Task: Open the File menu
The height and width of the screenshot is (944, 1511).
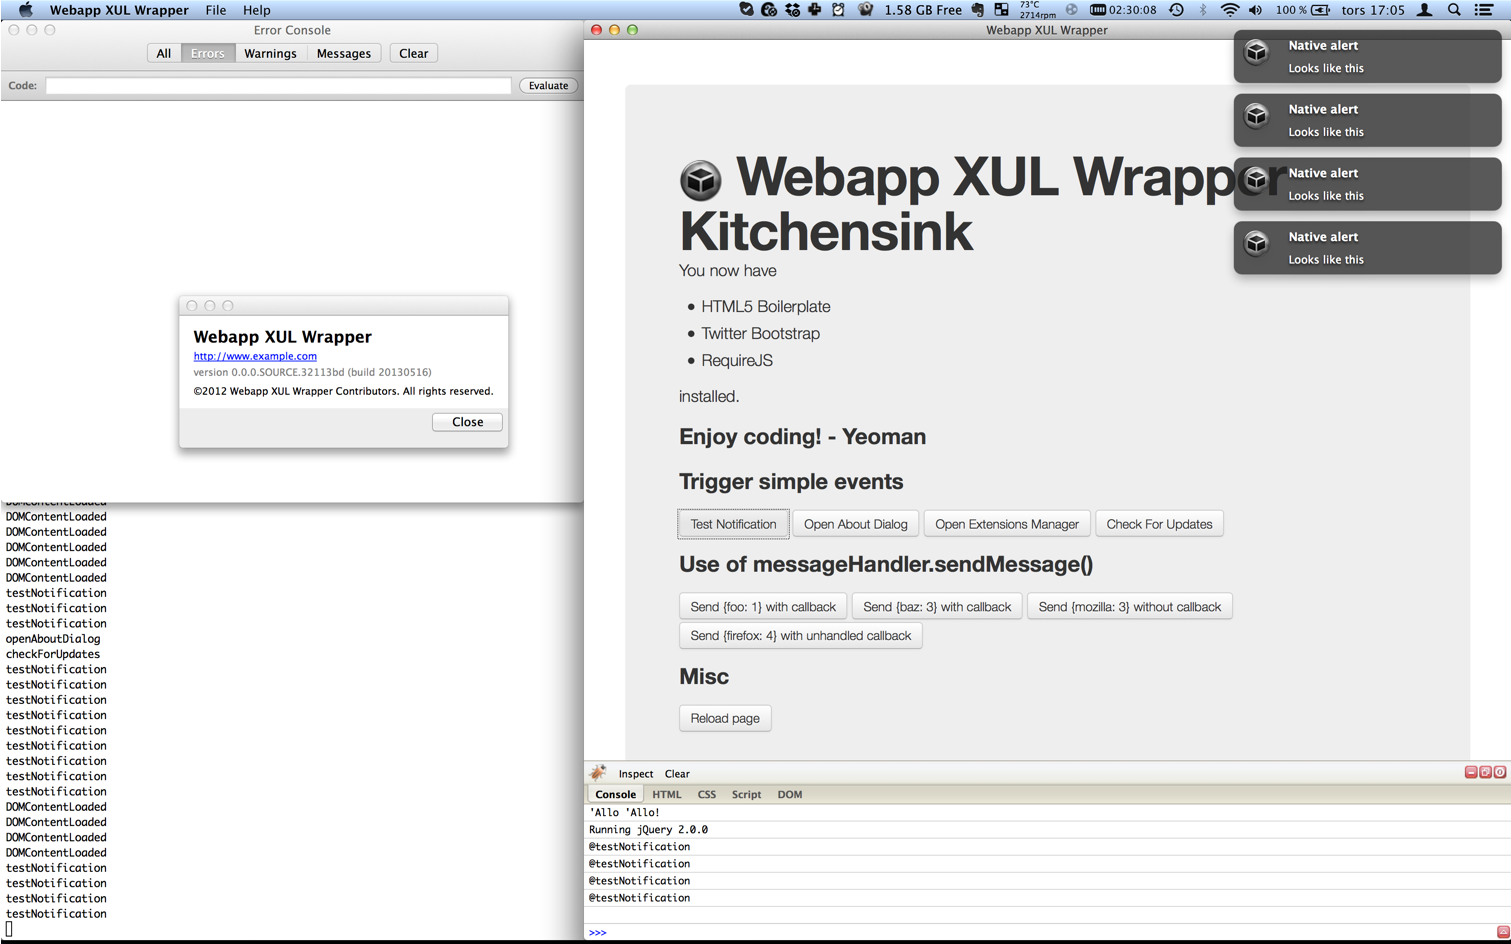Action: tap(216, 10)
